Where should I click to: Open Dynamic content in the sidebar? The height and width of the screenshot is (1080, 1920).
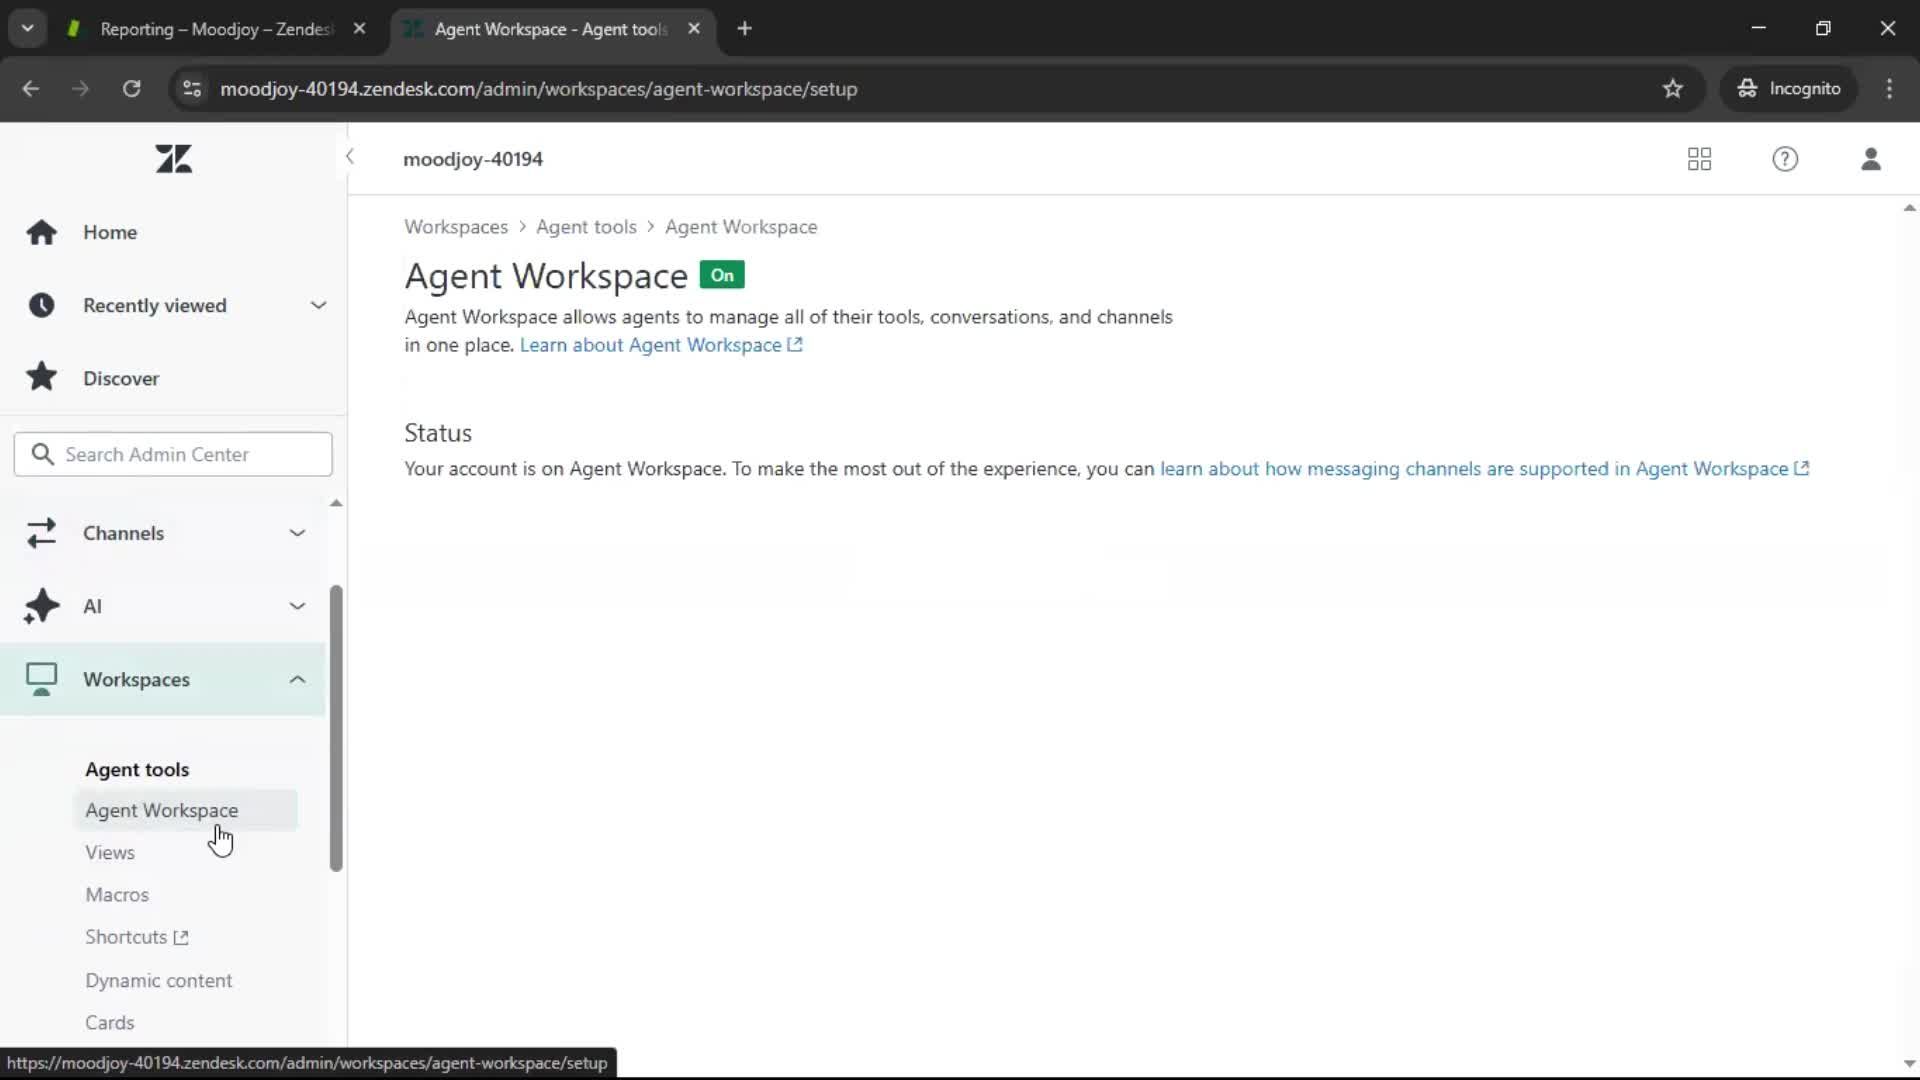coord(159,980)
